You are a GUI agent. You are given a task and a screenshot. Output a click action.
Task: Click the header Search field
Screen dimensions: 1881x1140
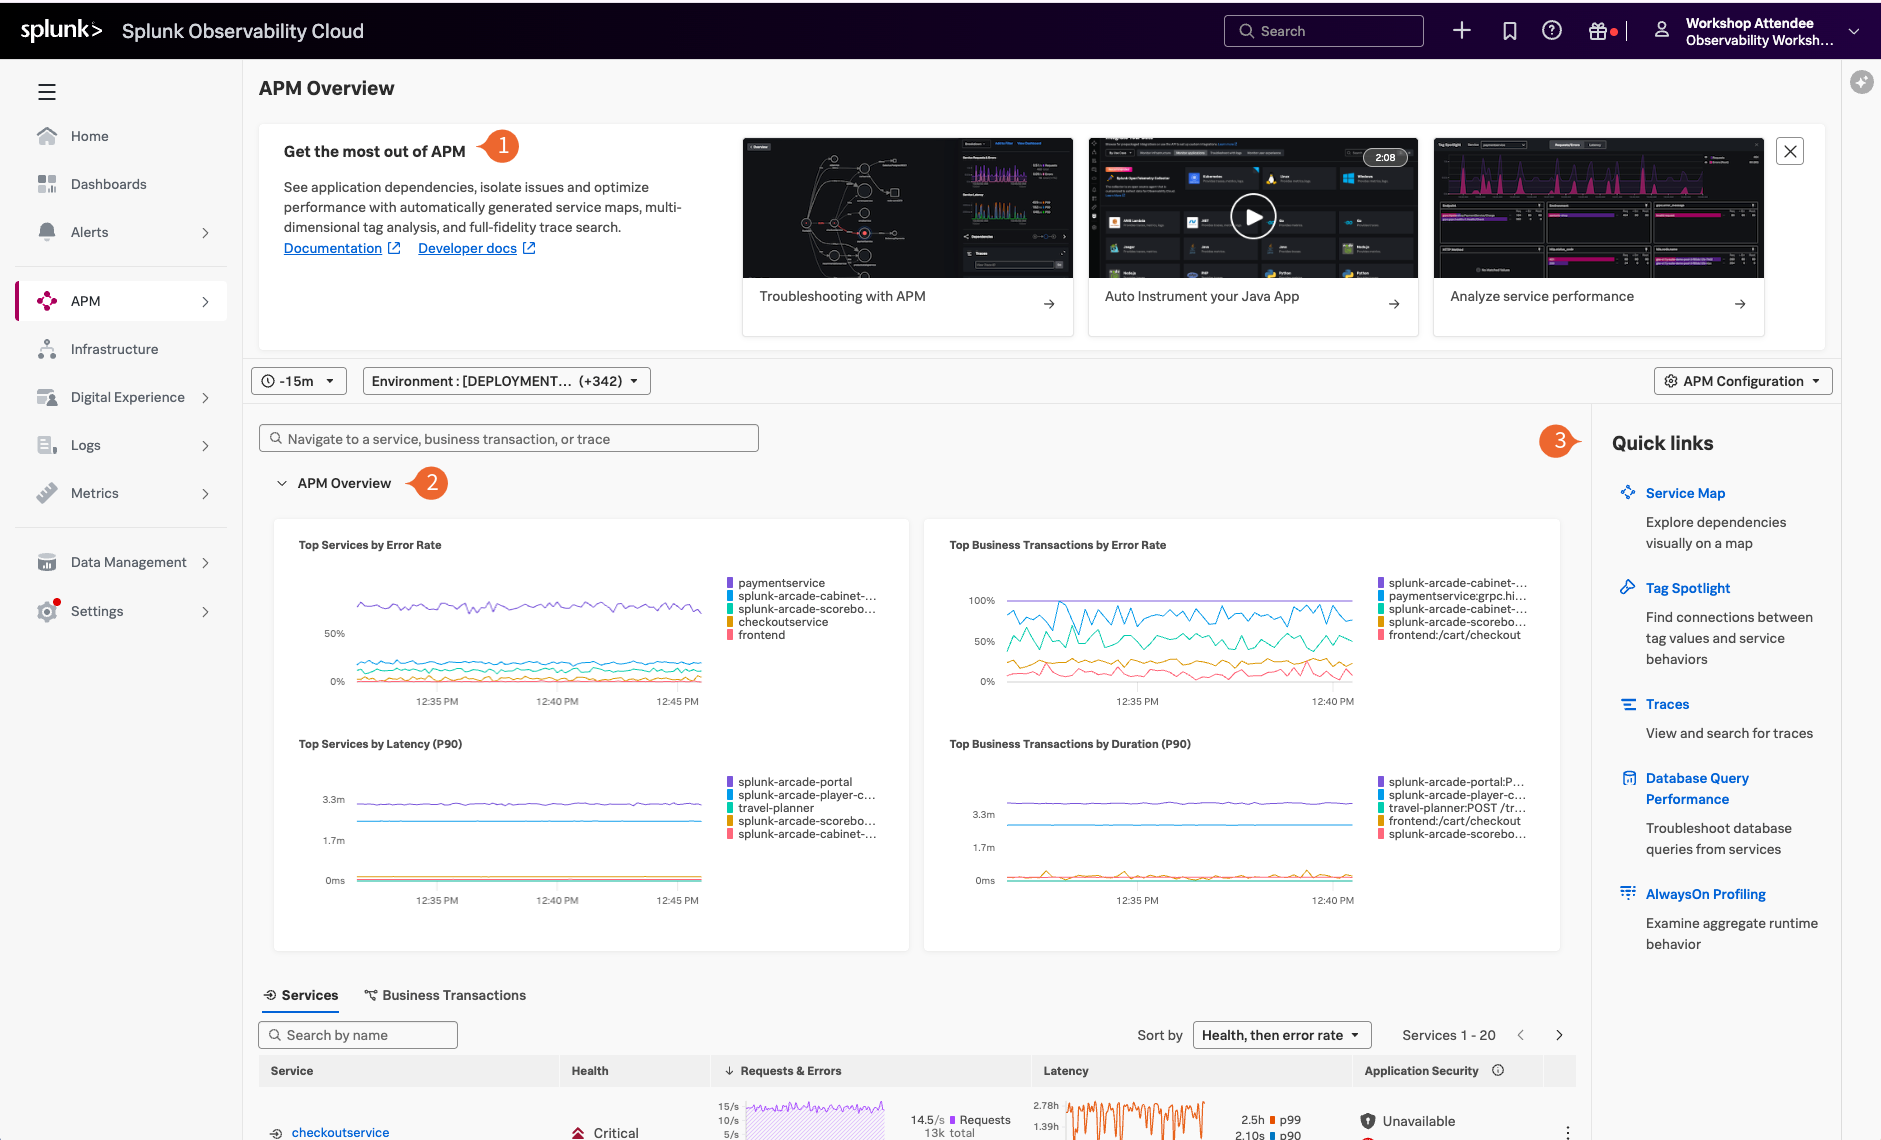pyautogui.click(x=1323, y=31)
